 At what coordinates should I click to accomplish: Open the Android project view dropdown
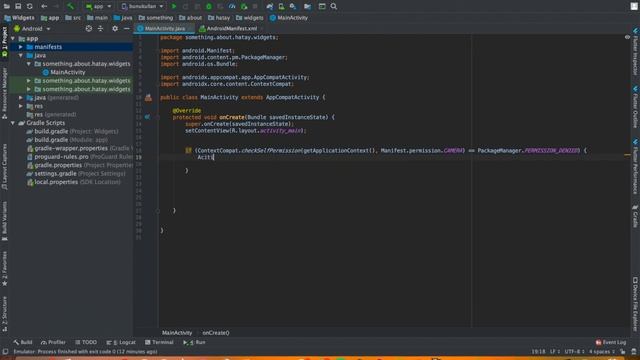32,29
